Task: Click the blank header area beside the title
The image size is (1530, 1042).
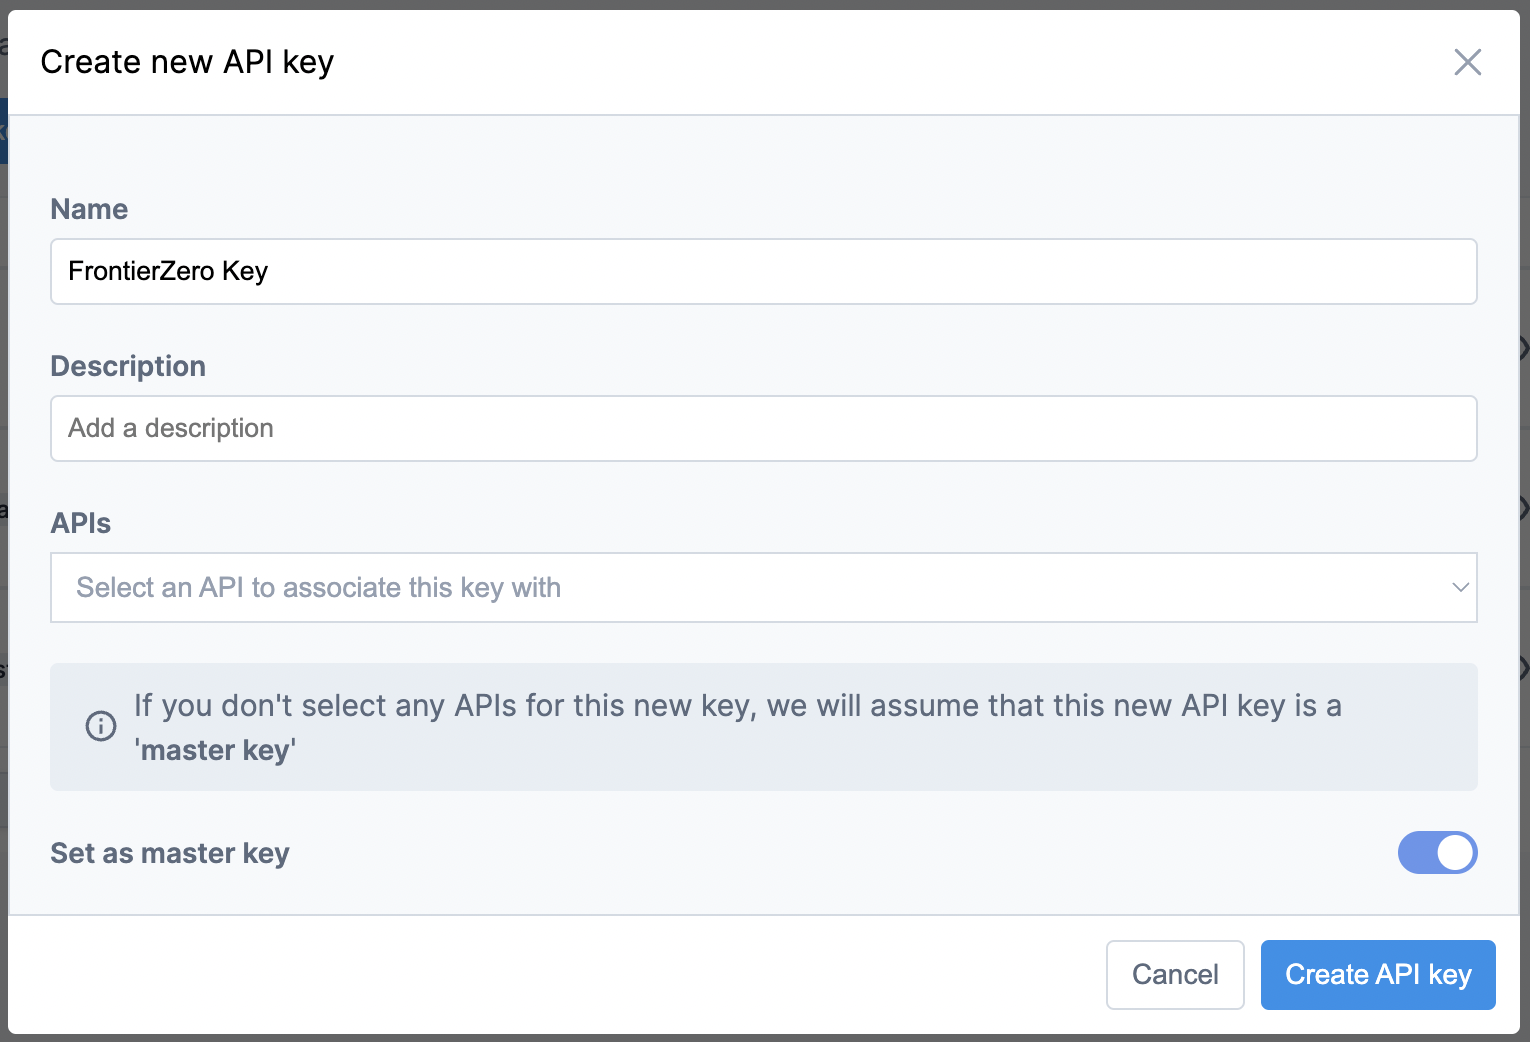Action: tap(850, 62)
